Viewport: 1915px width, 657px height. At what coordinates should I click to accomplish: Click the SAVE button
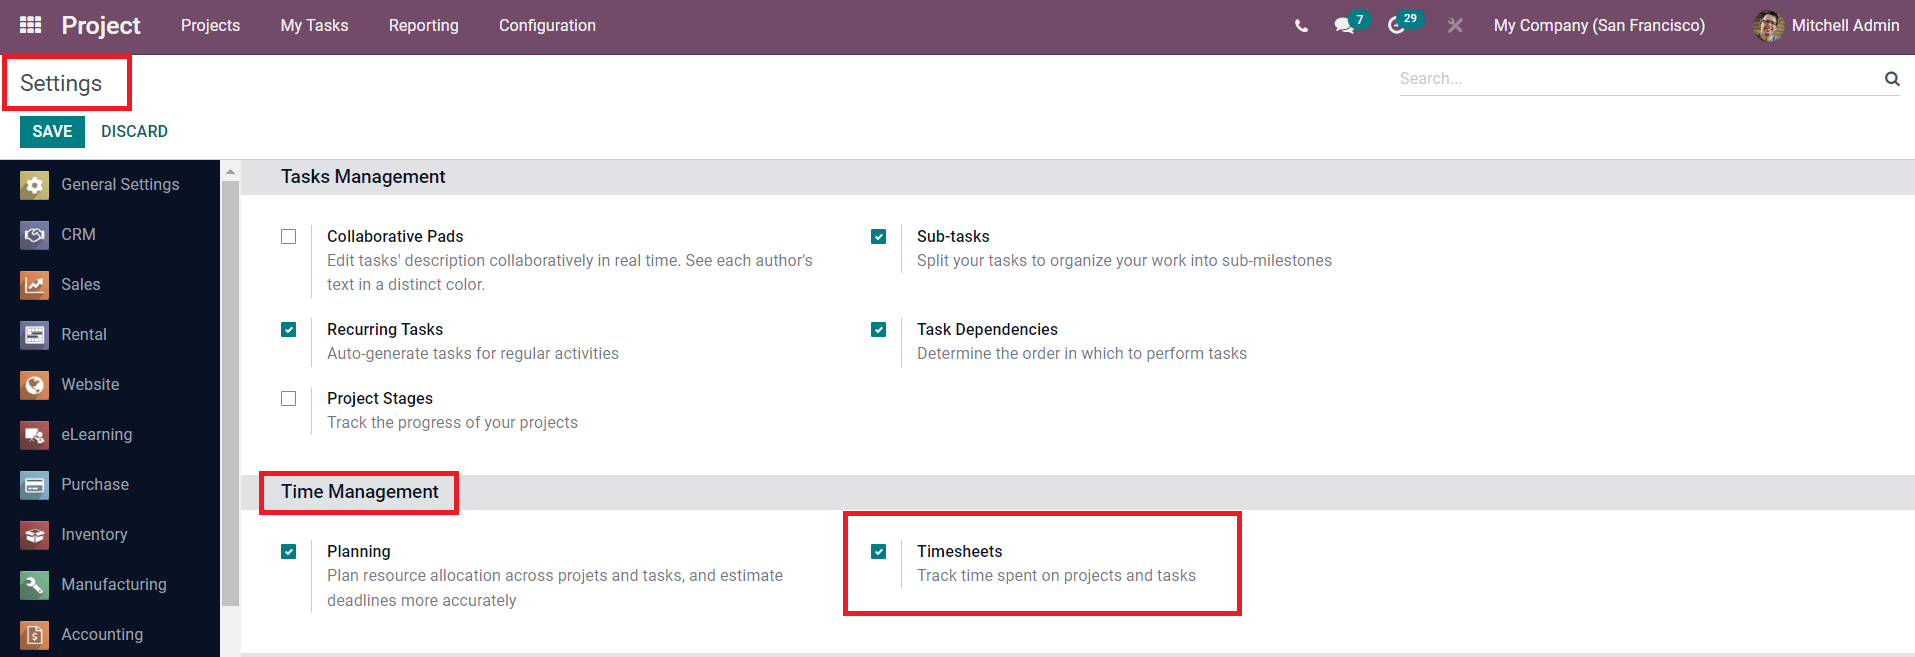click(x=52, y=131)
